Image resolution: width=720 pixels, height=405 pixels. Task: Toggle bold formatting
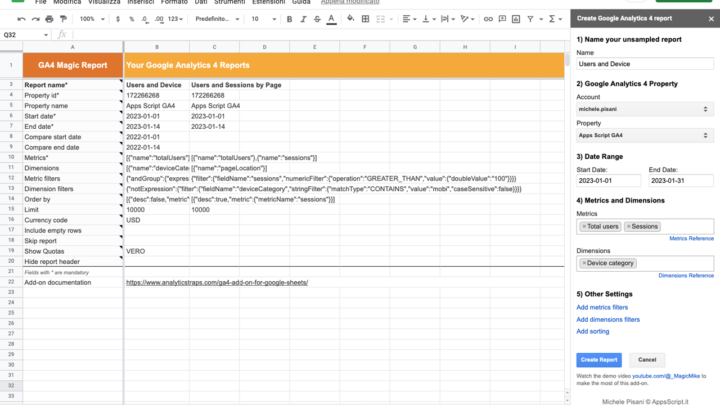point(289,19)
